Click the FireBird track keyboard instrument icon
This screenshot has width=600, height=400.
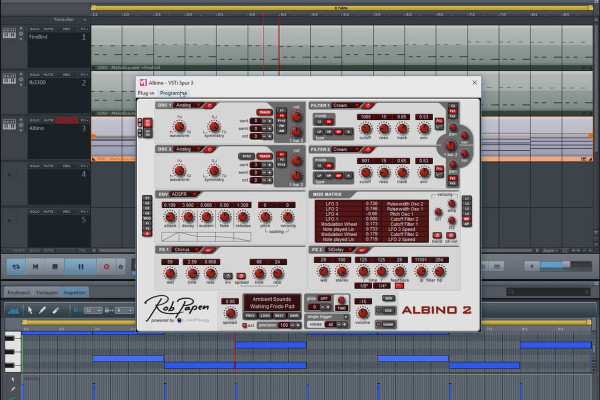[10, 33]
